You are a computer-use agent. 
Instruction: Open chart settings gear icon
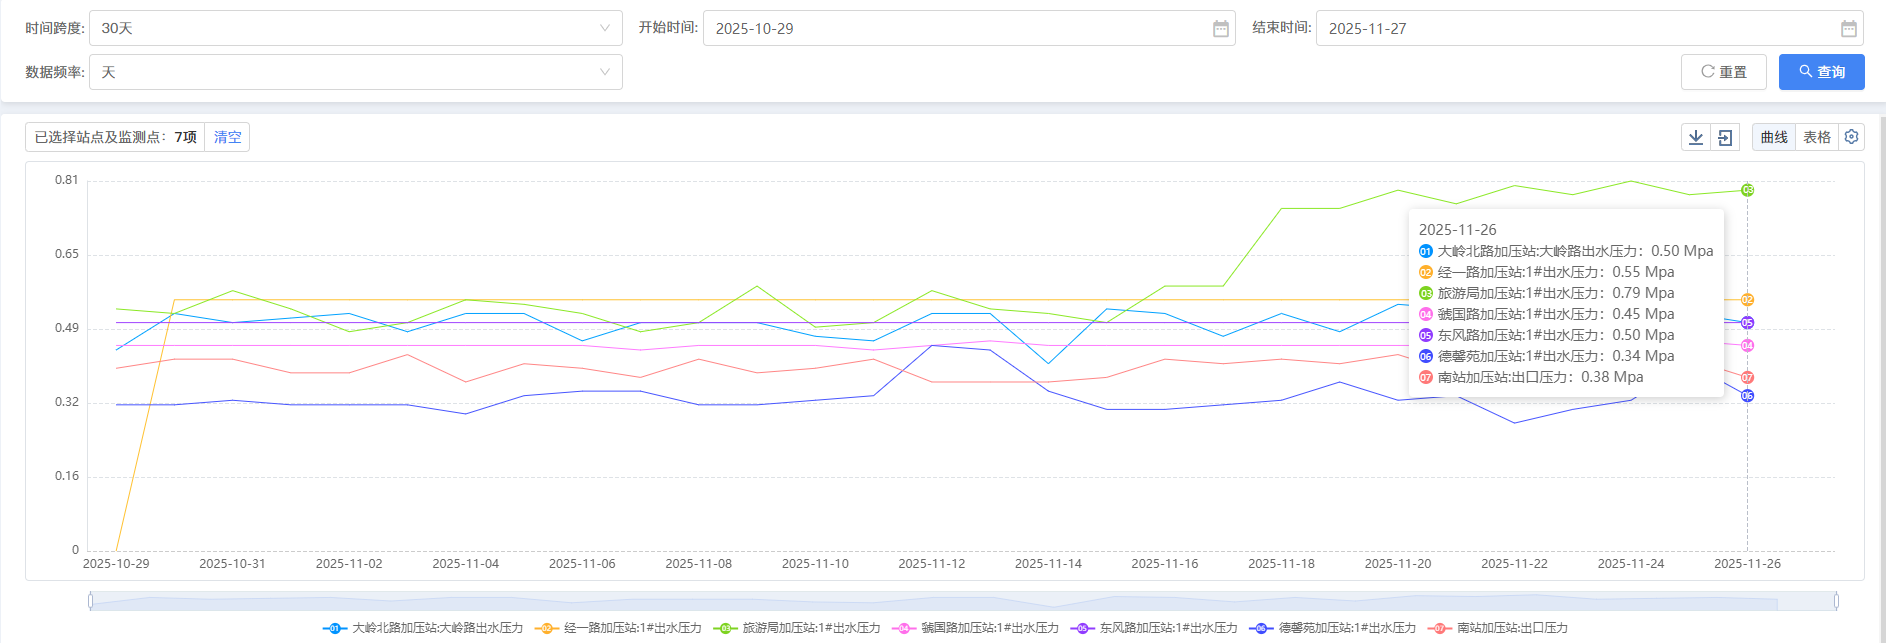1852,137
